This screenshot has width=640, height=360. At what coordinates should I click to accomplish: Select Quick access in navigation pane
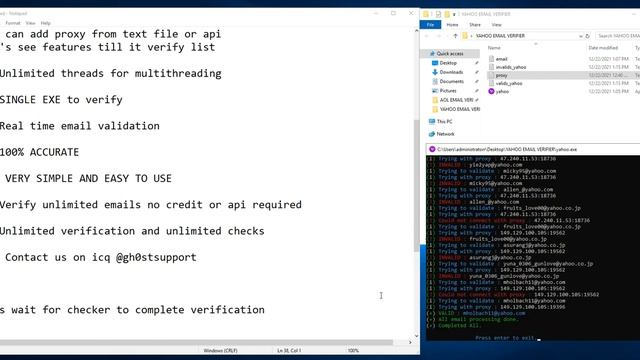(450, 53)
